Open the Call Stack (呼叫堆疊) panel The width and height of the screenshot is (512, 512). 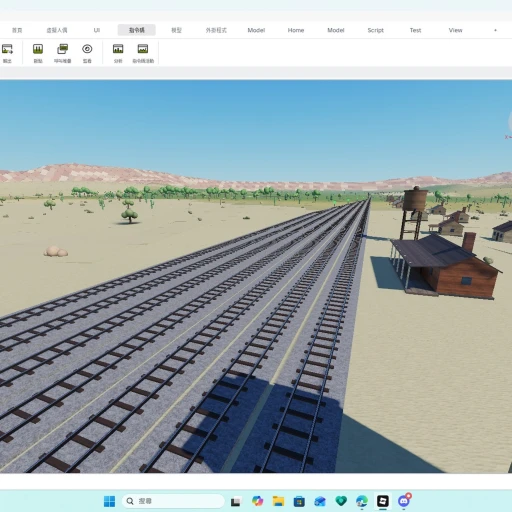(x=62, y=53)
